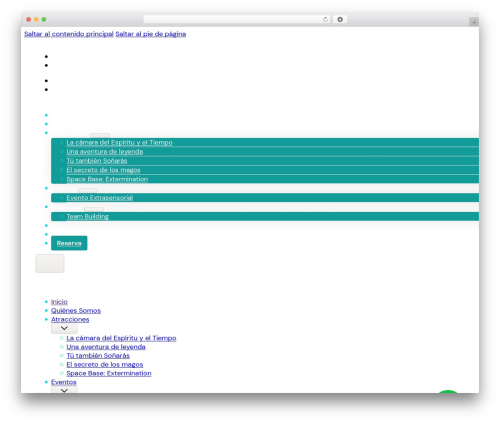
Task: Click the browser extension icon beside address bar
Action: pyautogui.click(x=340, y=19)
